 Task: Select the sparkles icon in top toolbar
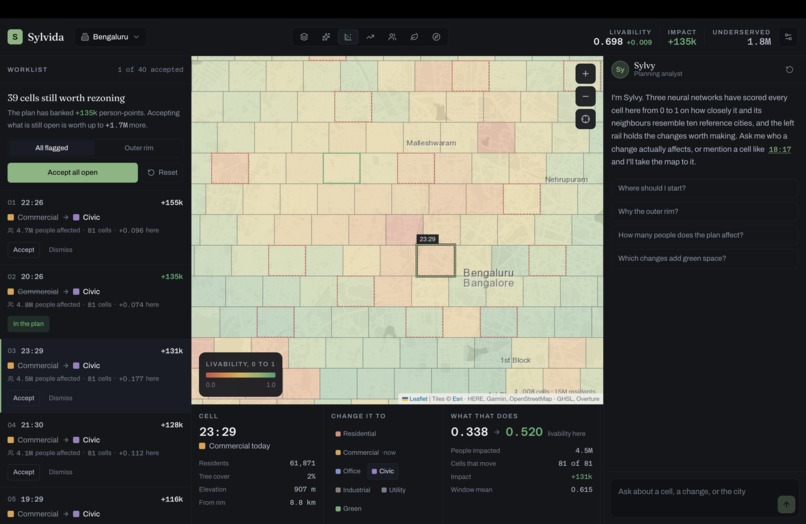pyautogui.click(x=326, y=37)
